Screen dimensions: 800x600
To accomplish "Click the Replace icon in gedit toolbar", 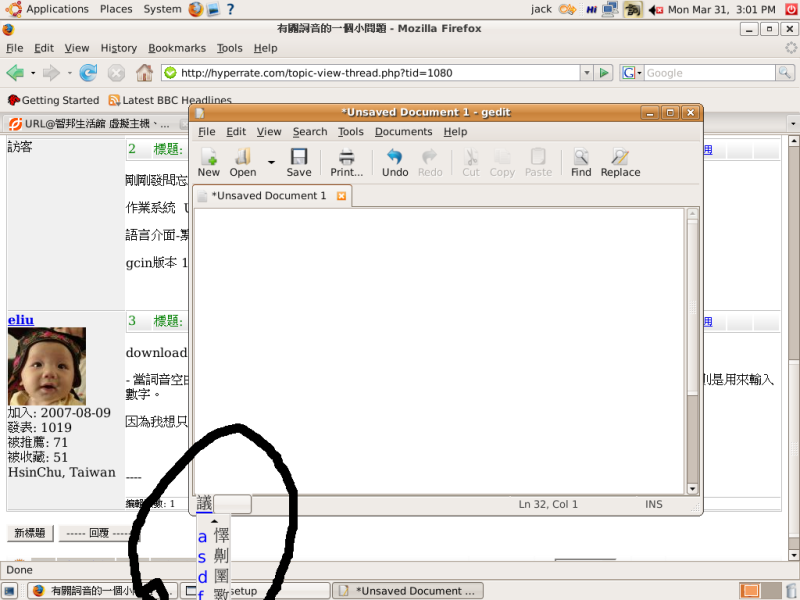I will [620, 161].
